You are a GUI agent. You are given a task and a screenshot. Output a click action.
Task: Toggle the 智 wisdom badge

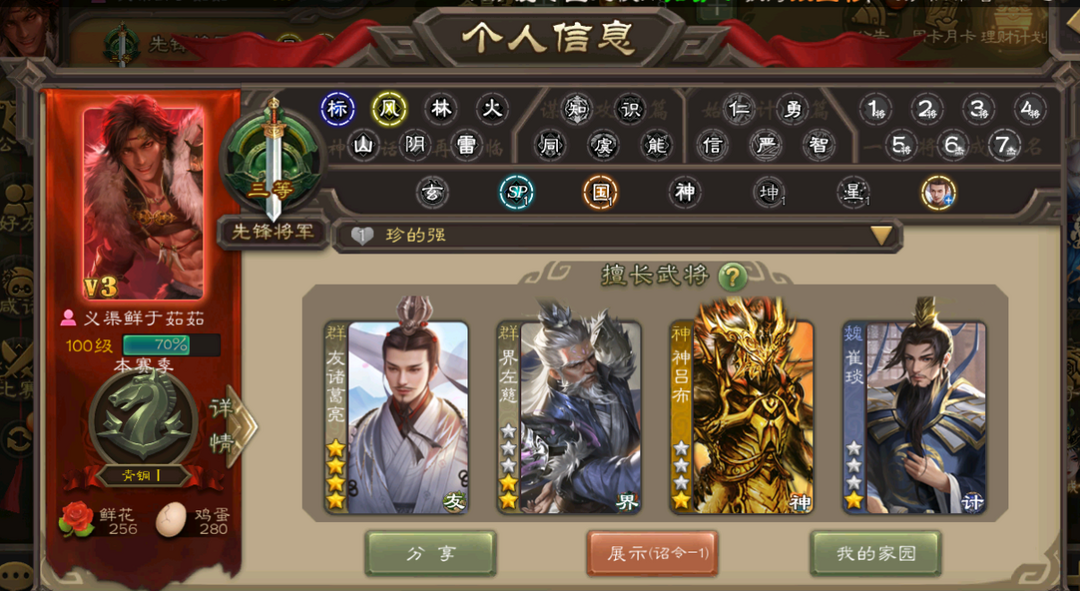coord(819,145)
